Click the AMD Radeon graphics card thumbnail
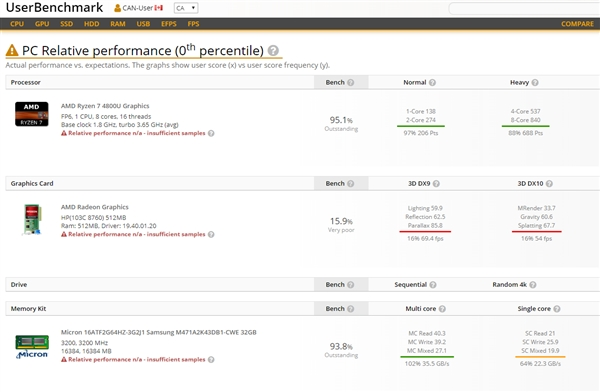Screen dimensions: 600x392 32,219
